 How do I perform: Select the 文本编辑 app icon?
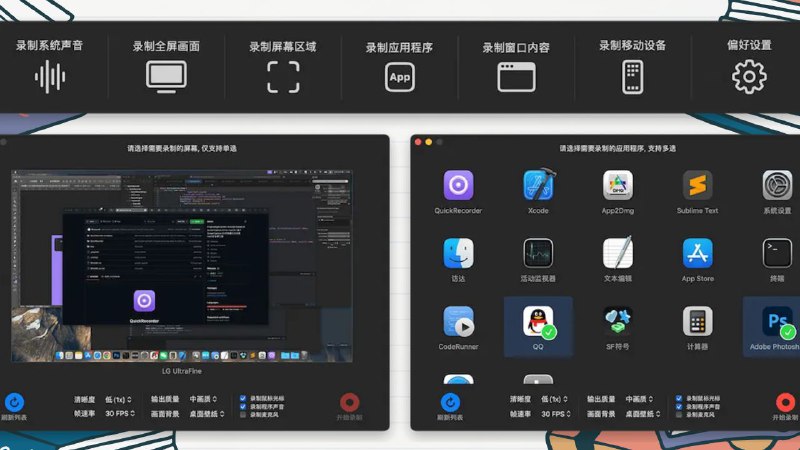[x=618, y=253]
